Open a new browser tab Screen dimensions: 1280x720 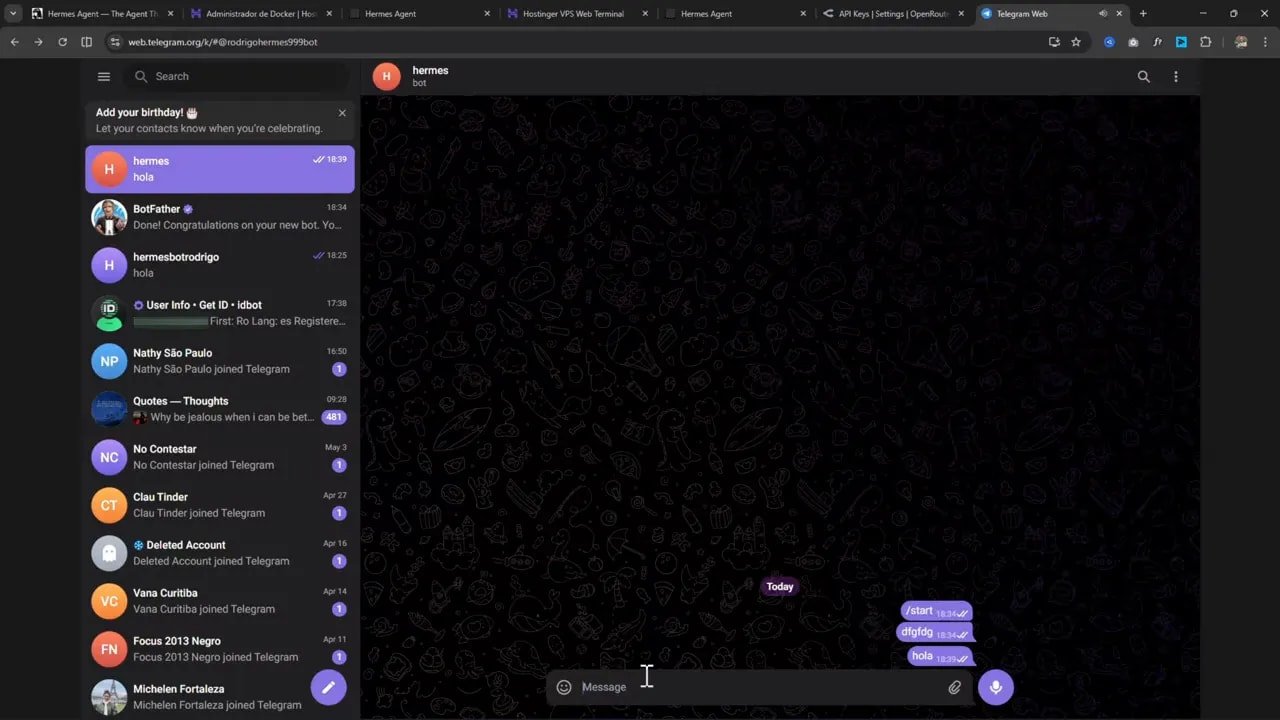click(1143, 14)
